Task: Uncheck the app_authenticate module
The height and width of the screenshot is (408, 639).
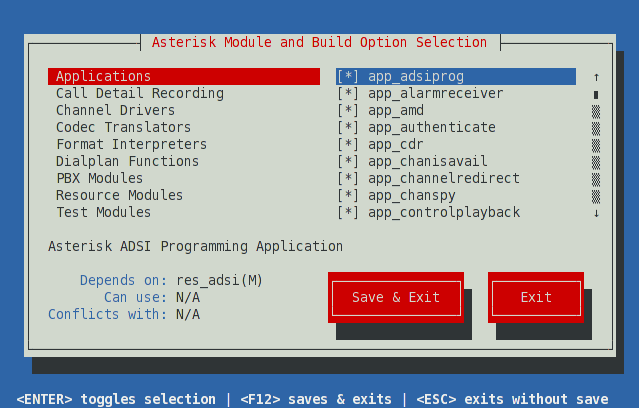Action: pyautogui.click(x=348, y=128)
